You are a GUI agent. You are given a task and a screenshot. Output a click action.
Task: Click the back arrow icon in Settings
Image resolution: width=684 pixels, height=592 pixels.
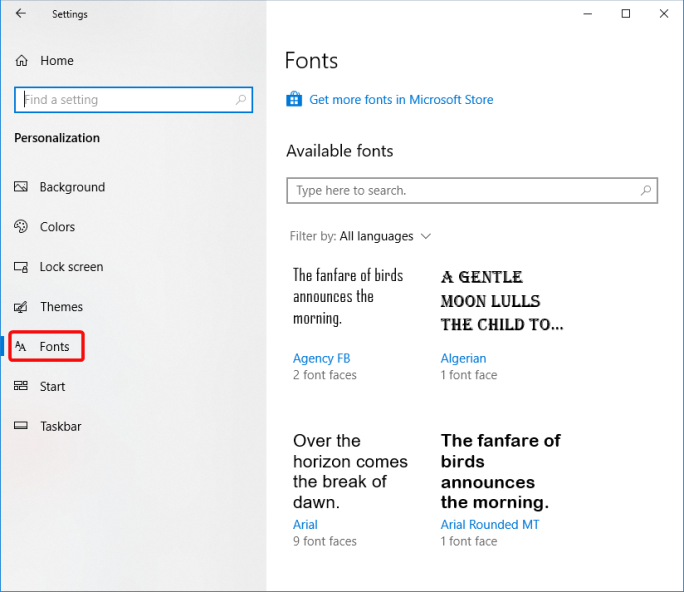(21, 14)
